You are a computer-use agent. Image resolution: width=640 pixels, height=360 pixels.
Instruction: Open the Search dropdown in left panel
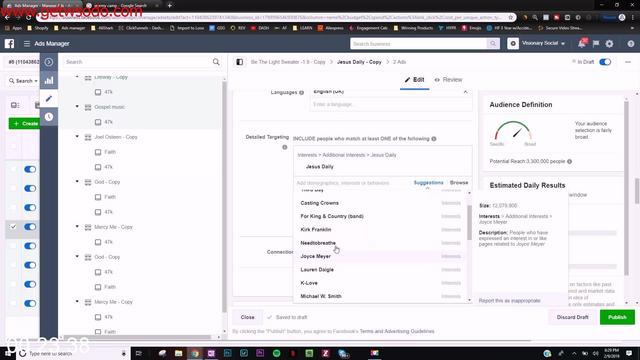click(x=23, y=81)
